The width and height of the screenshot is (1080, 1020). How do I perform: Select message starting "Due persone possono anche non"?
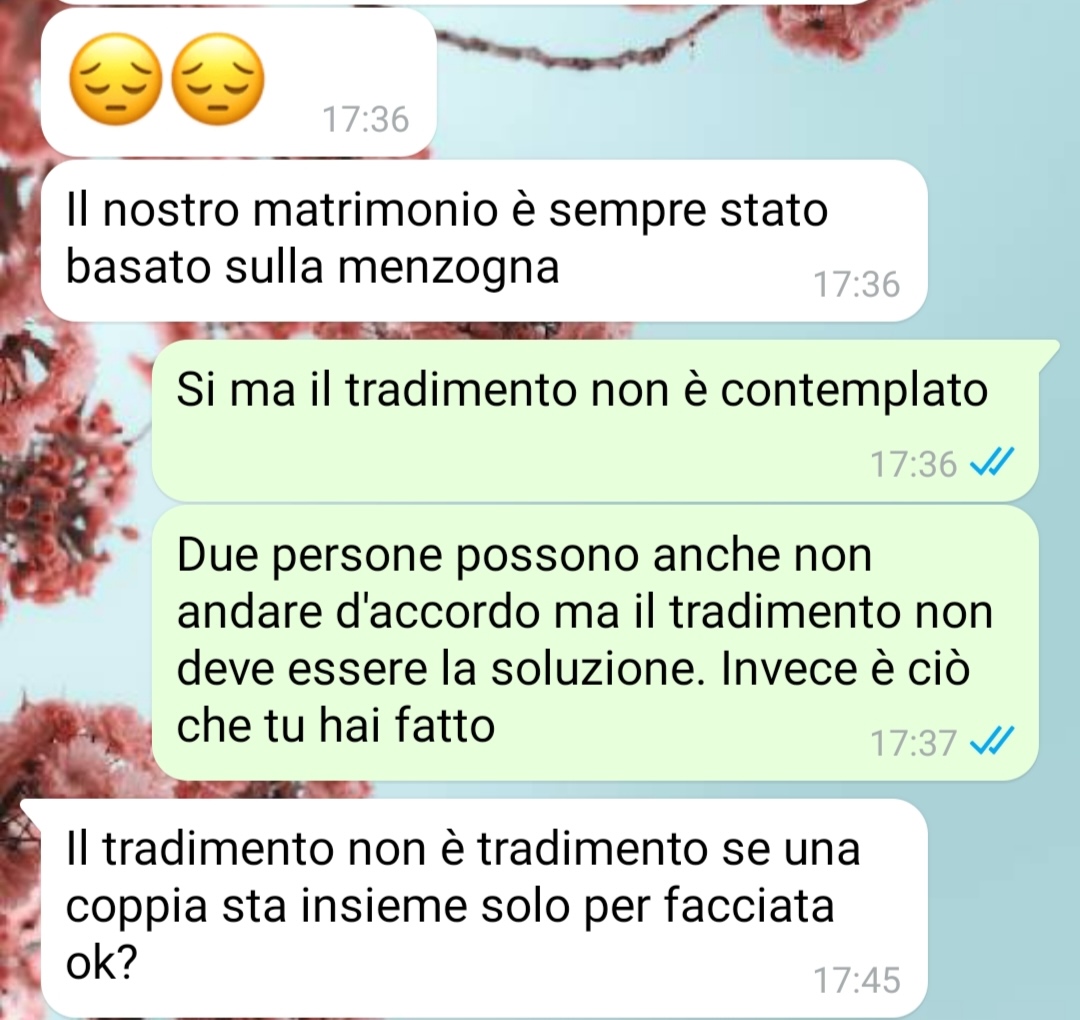(594, 643)
